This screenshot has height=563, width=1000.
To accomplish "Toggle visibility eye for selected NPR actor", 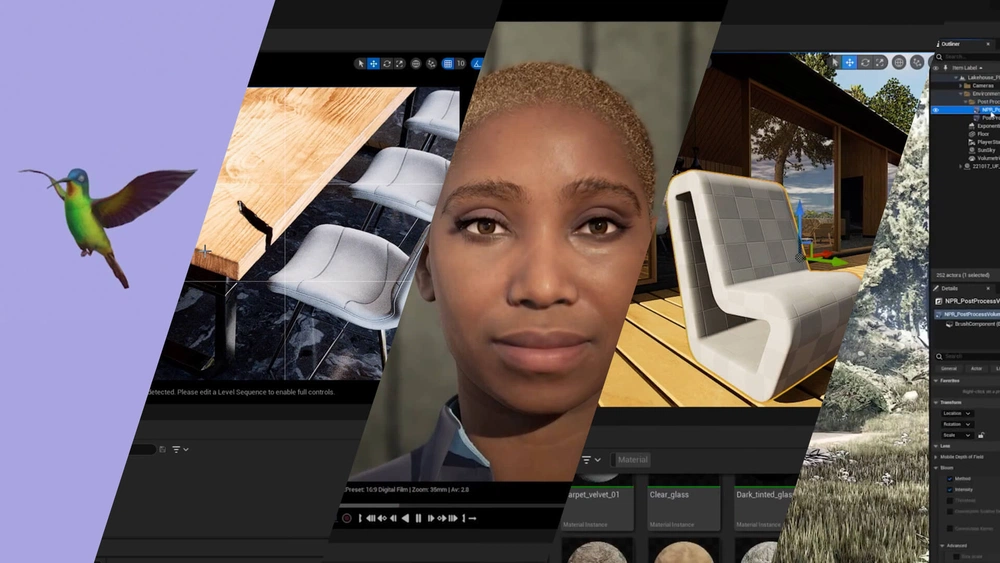I will 936,110.
